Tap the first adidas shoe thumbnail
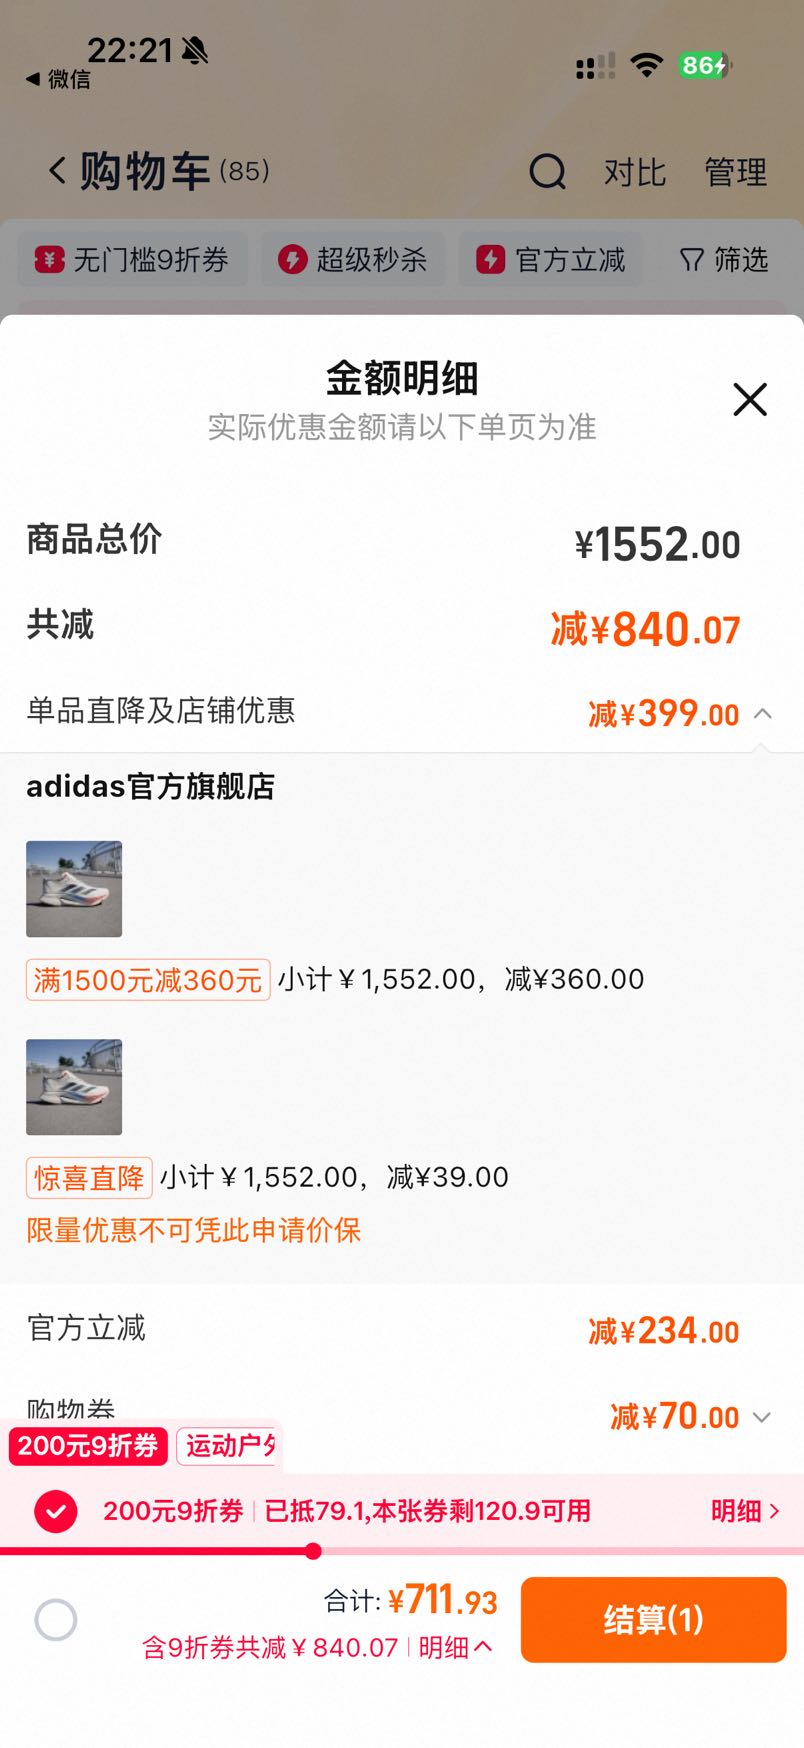Image resolution: width=804 pixels, height=1748 pixels. coord(74,889)
